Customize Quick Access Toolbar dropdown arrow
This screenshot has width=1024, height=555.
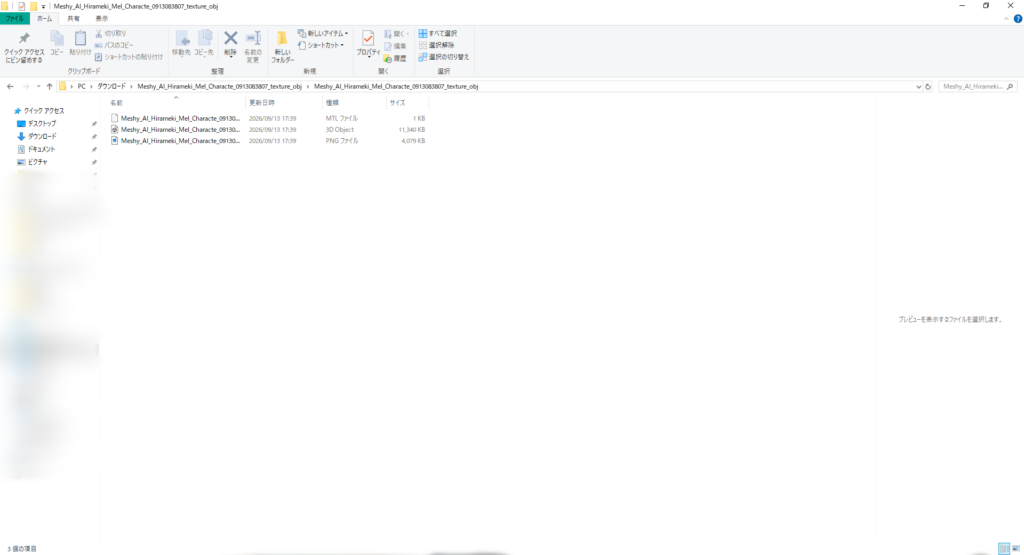43,7
